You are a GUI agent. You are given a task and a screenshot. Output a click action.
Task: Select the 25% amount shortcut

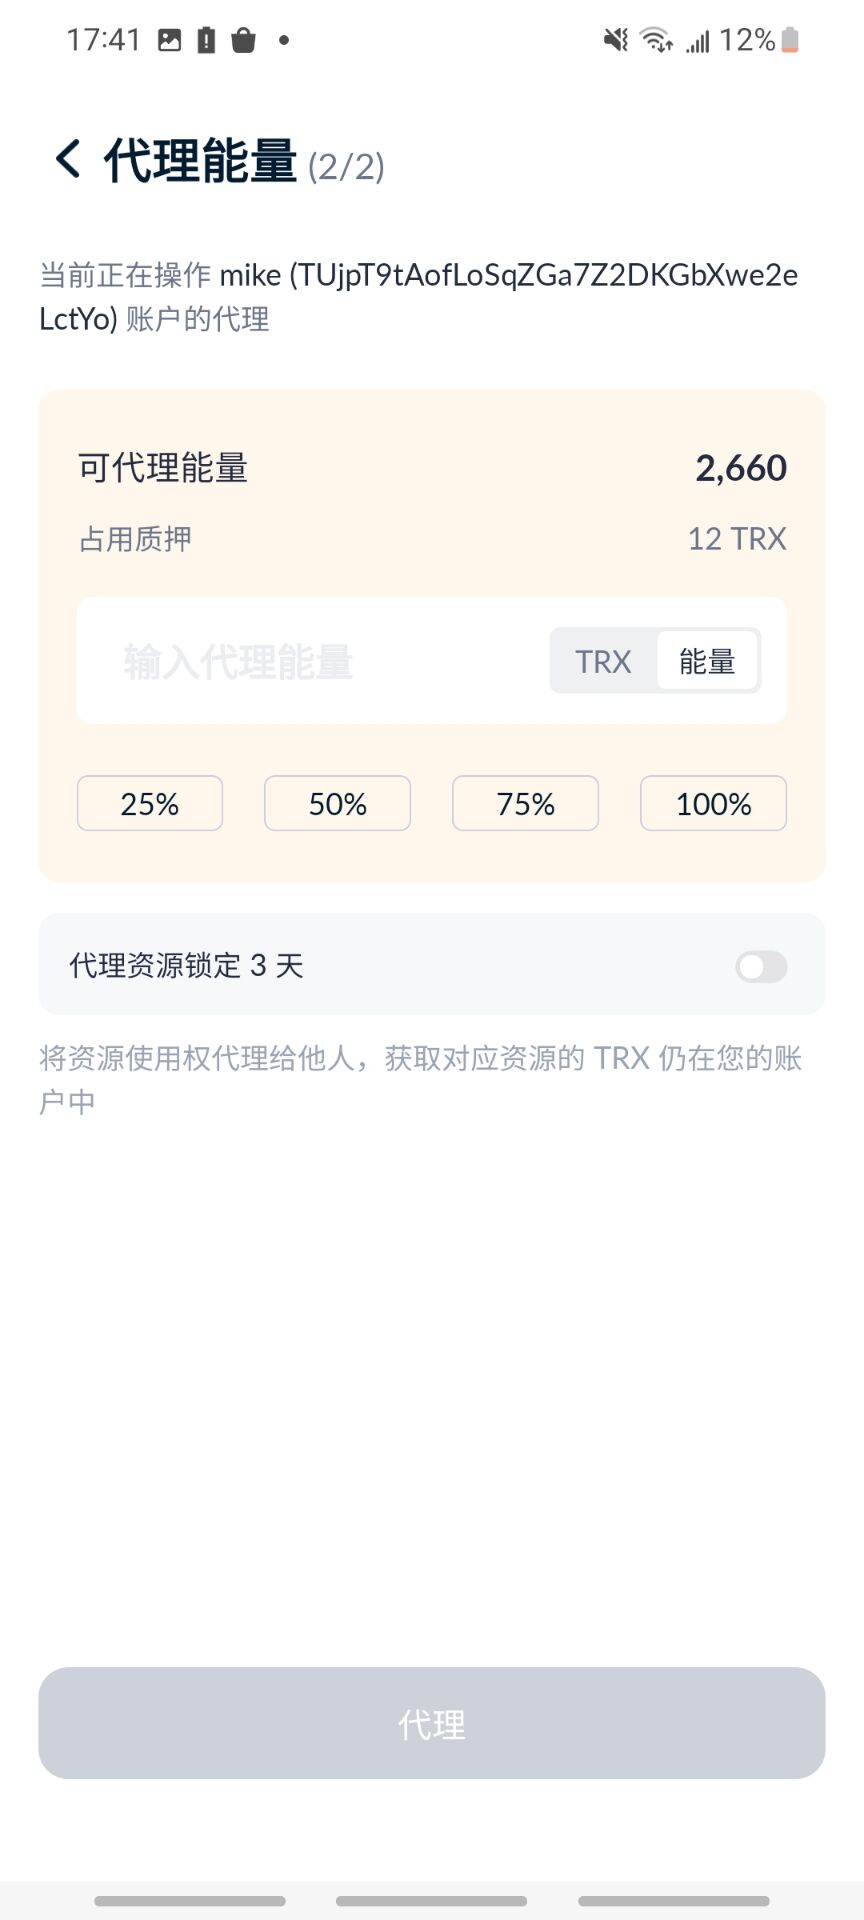point(150,803)
